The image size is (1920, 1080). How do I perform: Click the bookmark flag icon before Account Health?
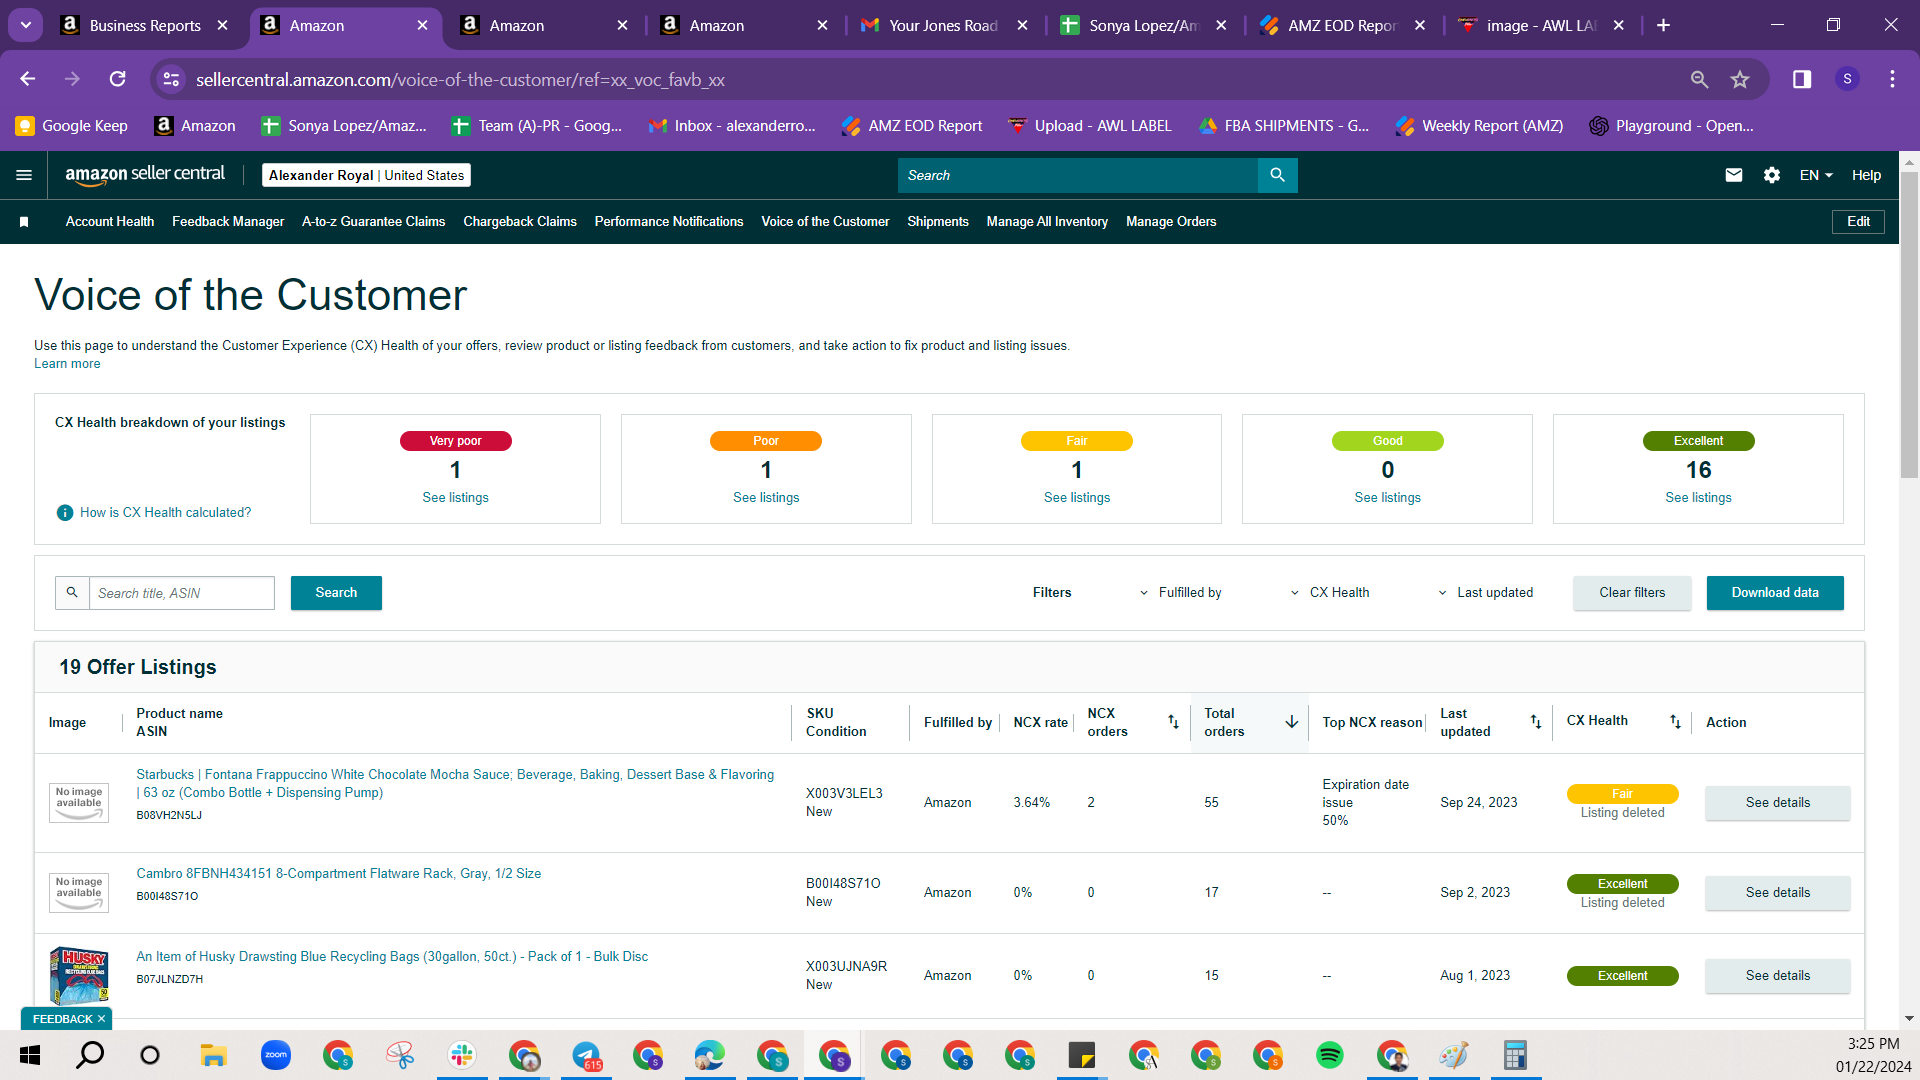tap(24, 222)
